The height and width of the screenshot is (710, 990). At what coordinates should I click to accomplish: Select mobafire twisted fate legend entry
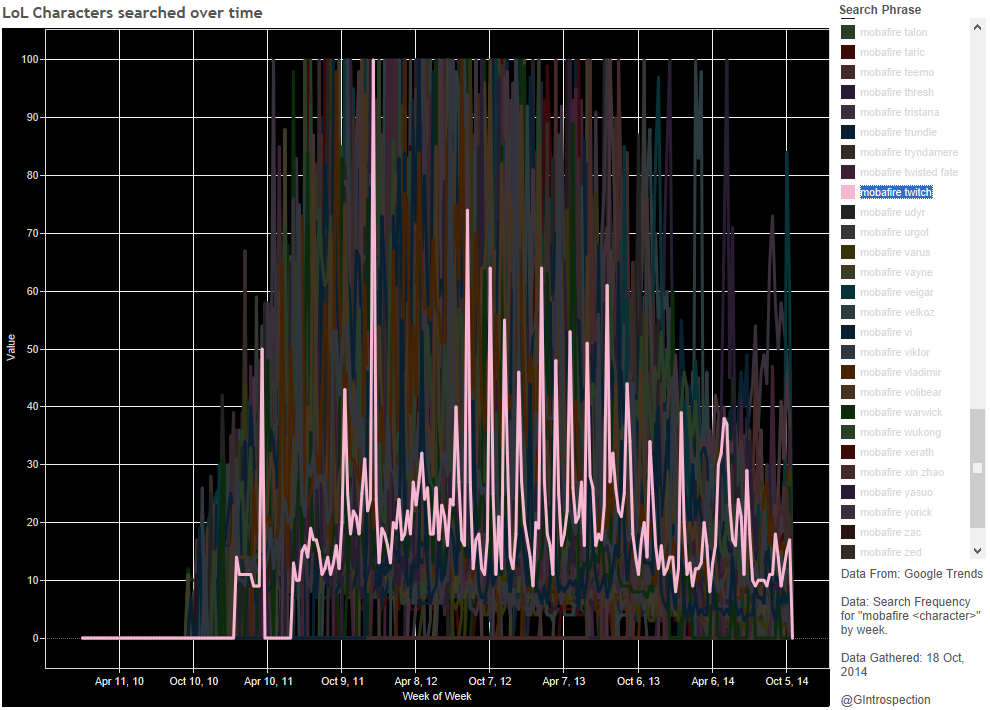coord(908,172)
